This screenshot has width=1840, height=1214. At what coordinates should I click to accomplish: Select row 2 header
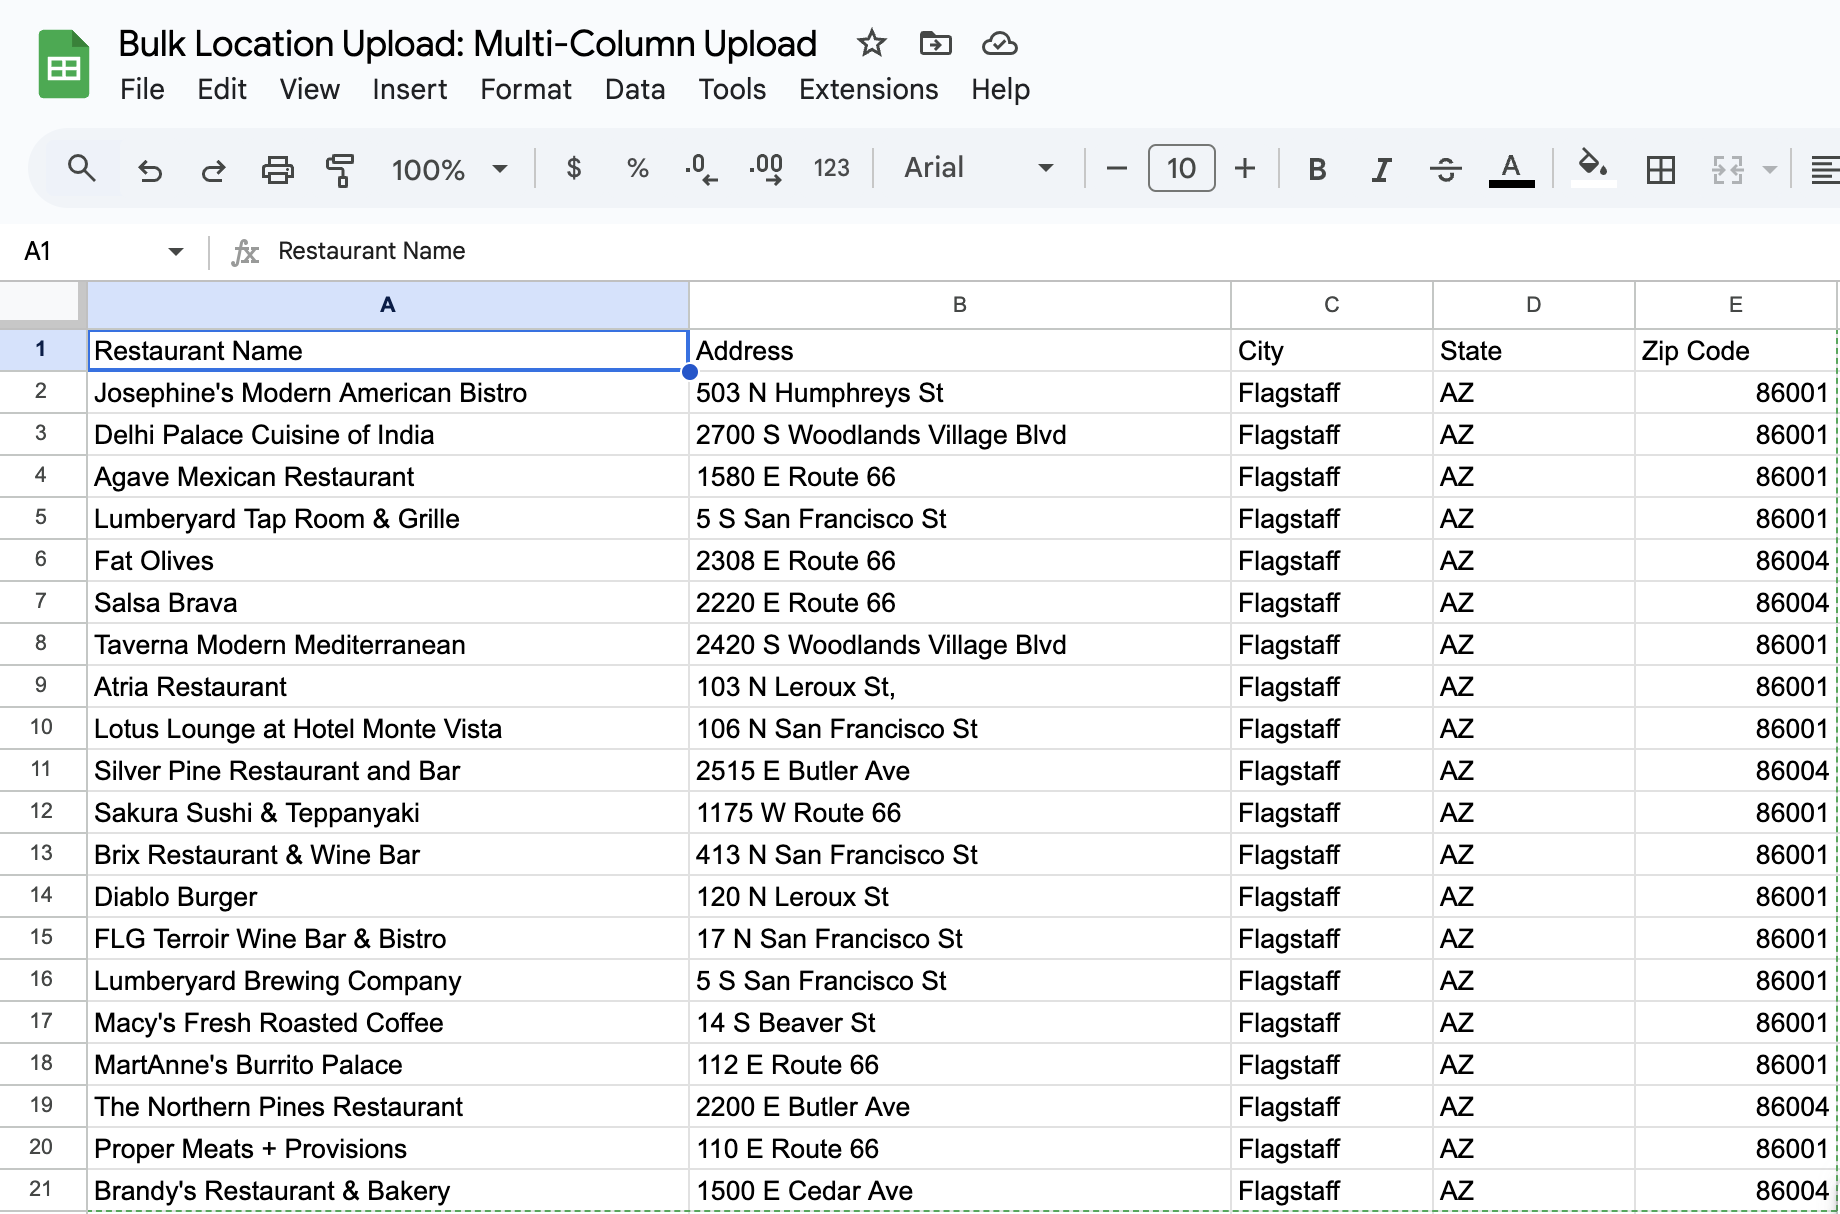(42, 391)
